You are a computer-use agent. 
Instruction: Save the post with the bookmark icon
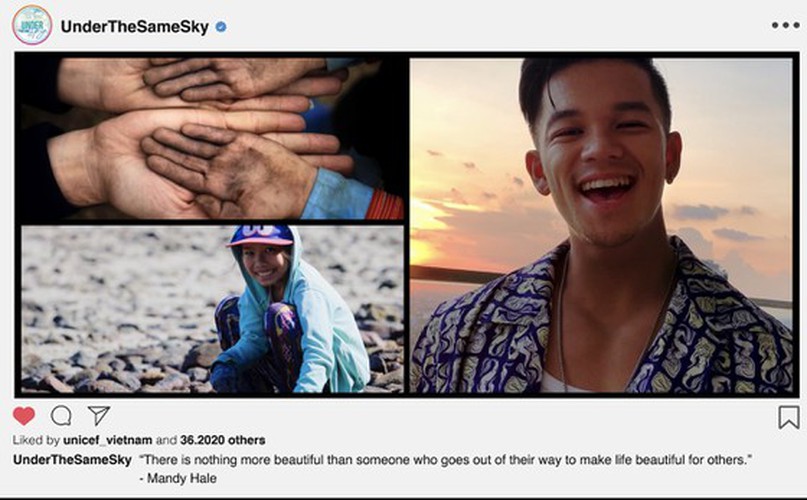pyautogui.click(x=788, y=417)
